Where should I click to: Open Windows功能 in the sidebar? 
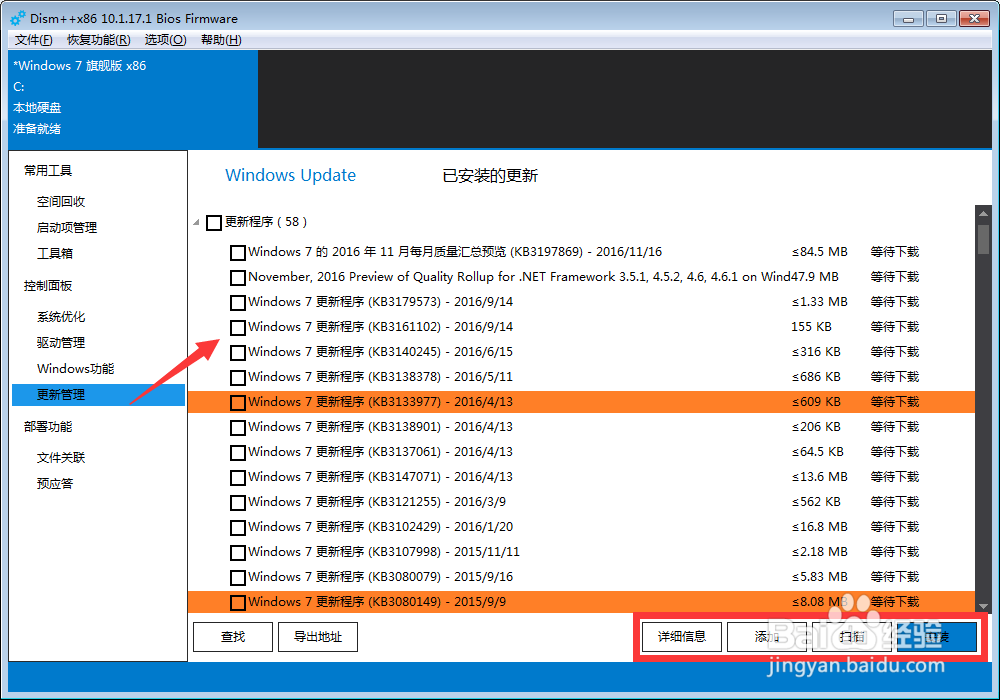click(x=75, y=368)
